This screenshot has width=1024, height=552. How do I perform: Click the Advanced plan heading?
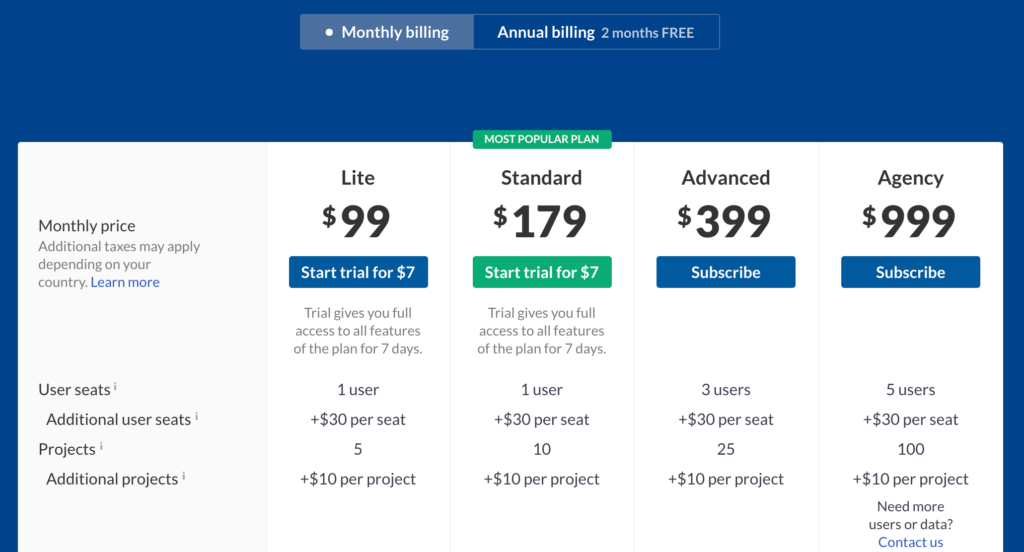tap(726, 178)
